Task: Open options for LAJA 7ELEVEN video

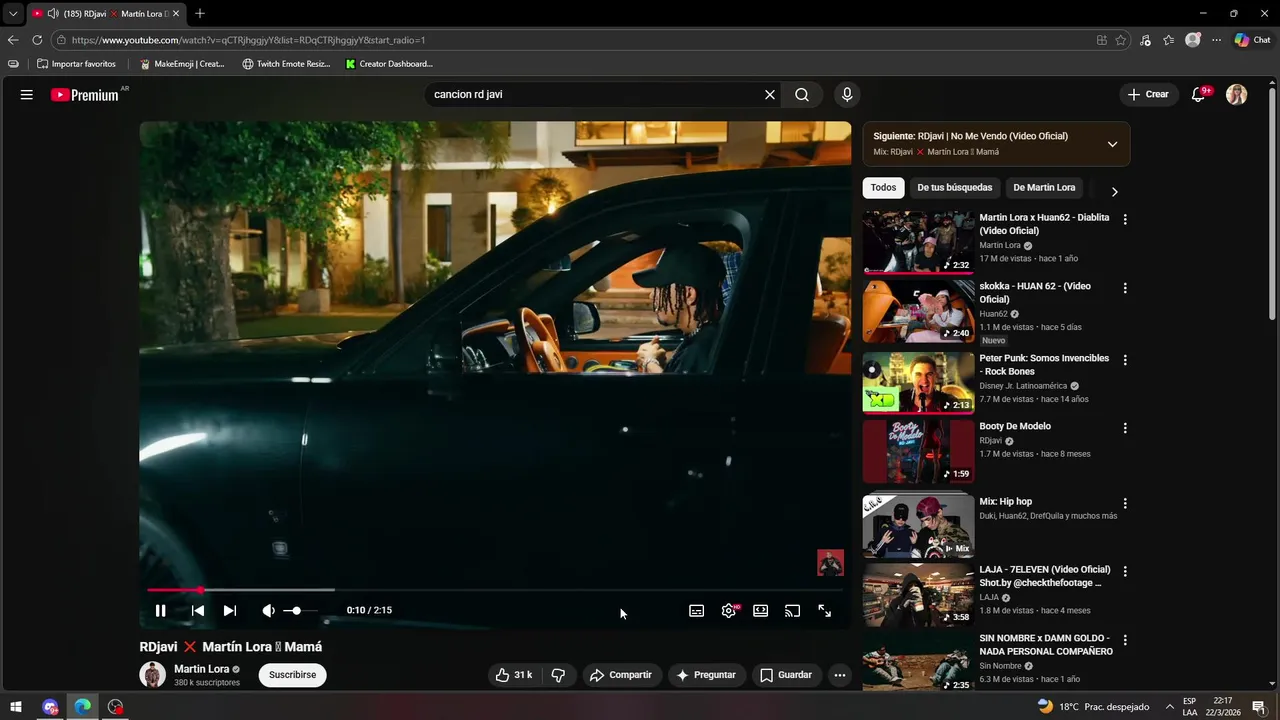Action: (x=1125, y=571)
